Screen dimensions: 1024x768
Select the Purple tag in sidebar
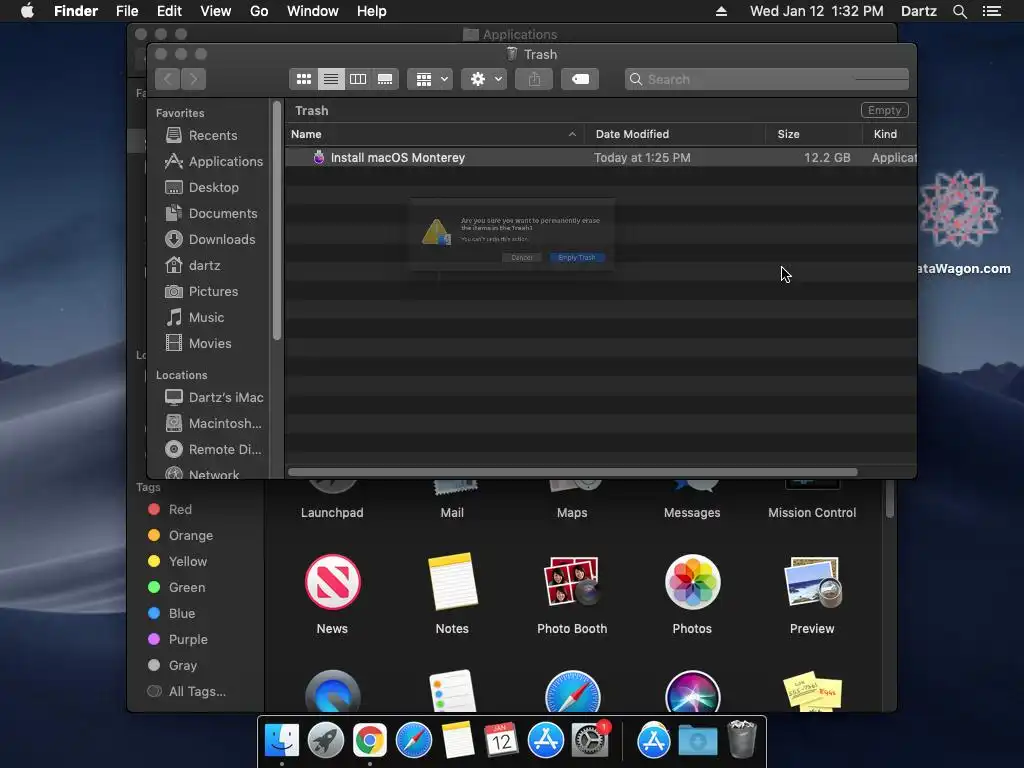(178, 639)
